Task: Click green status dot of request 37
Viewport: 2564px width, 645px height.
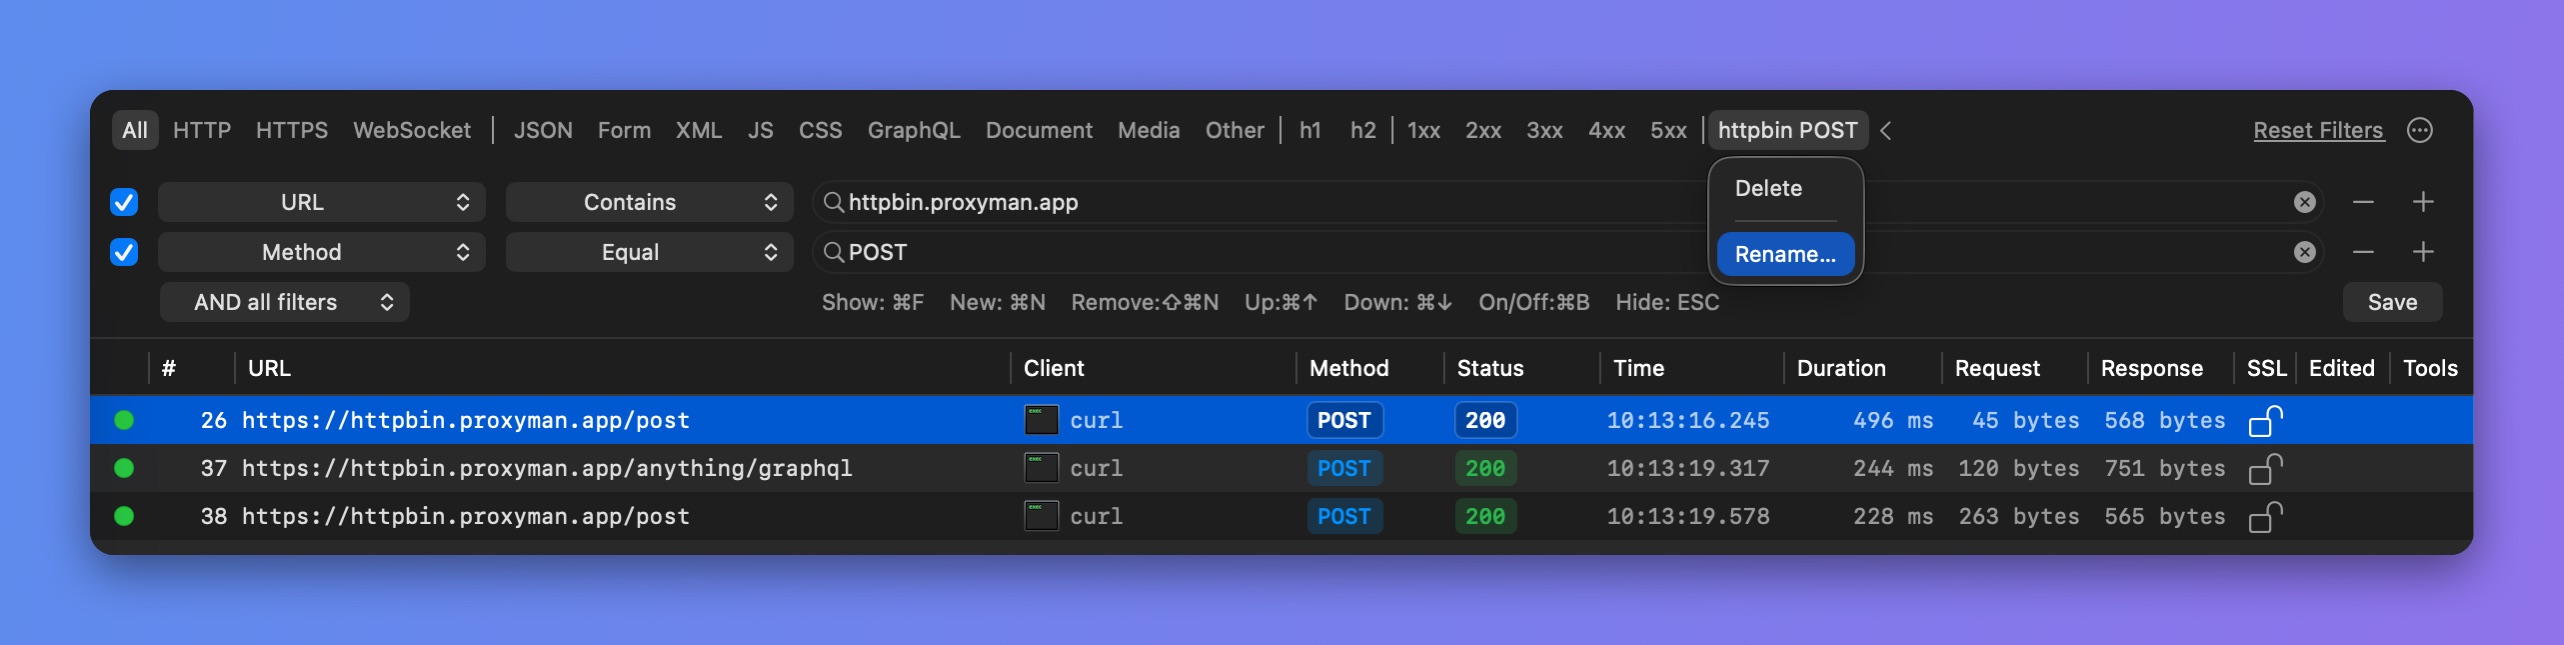Action: [124, 468]
